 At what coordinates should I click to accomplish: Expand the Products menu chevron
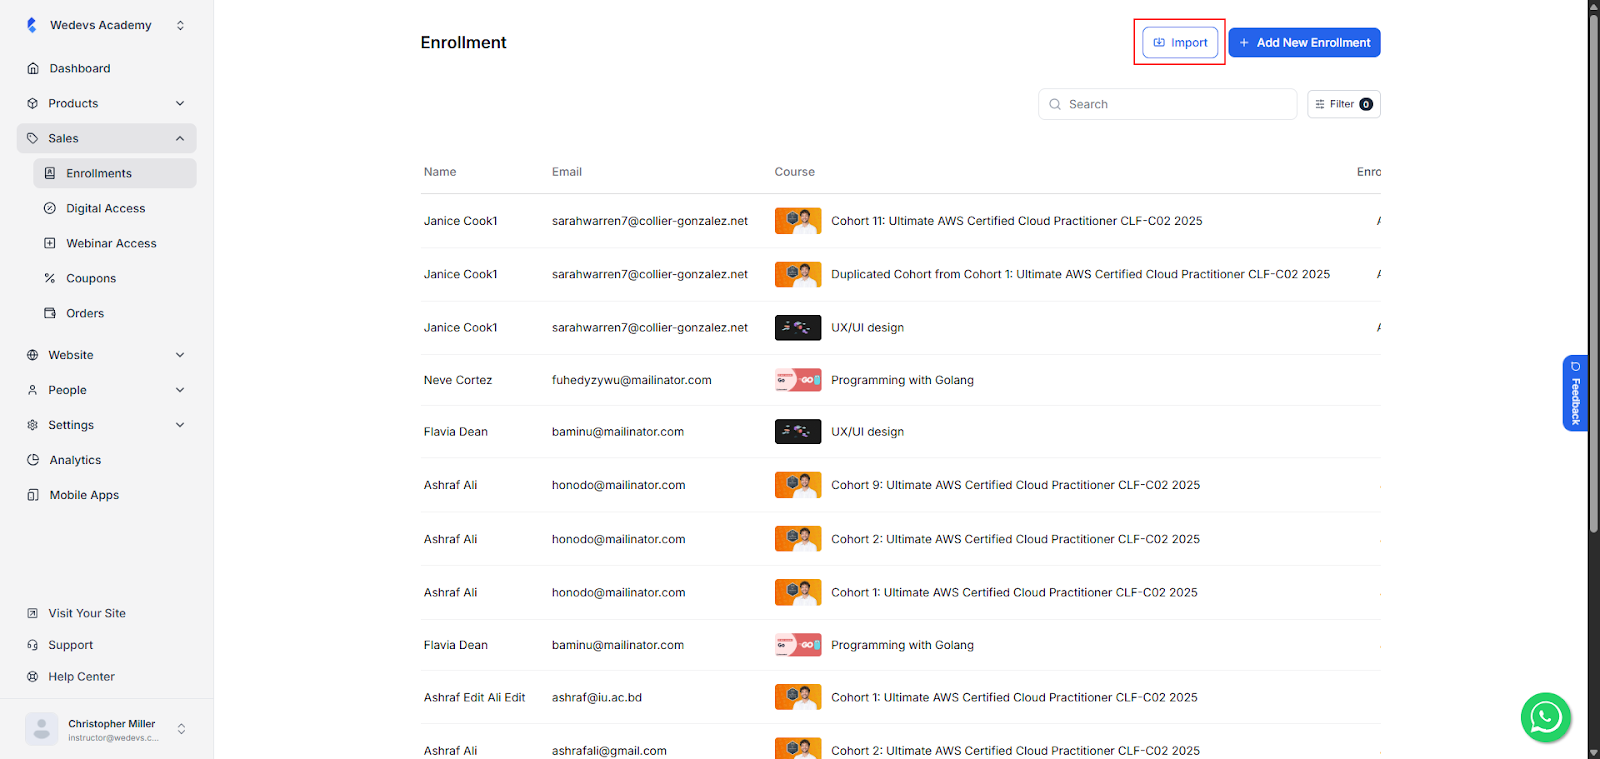180,103
